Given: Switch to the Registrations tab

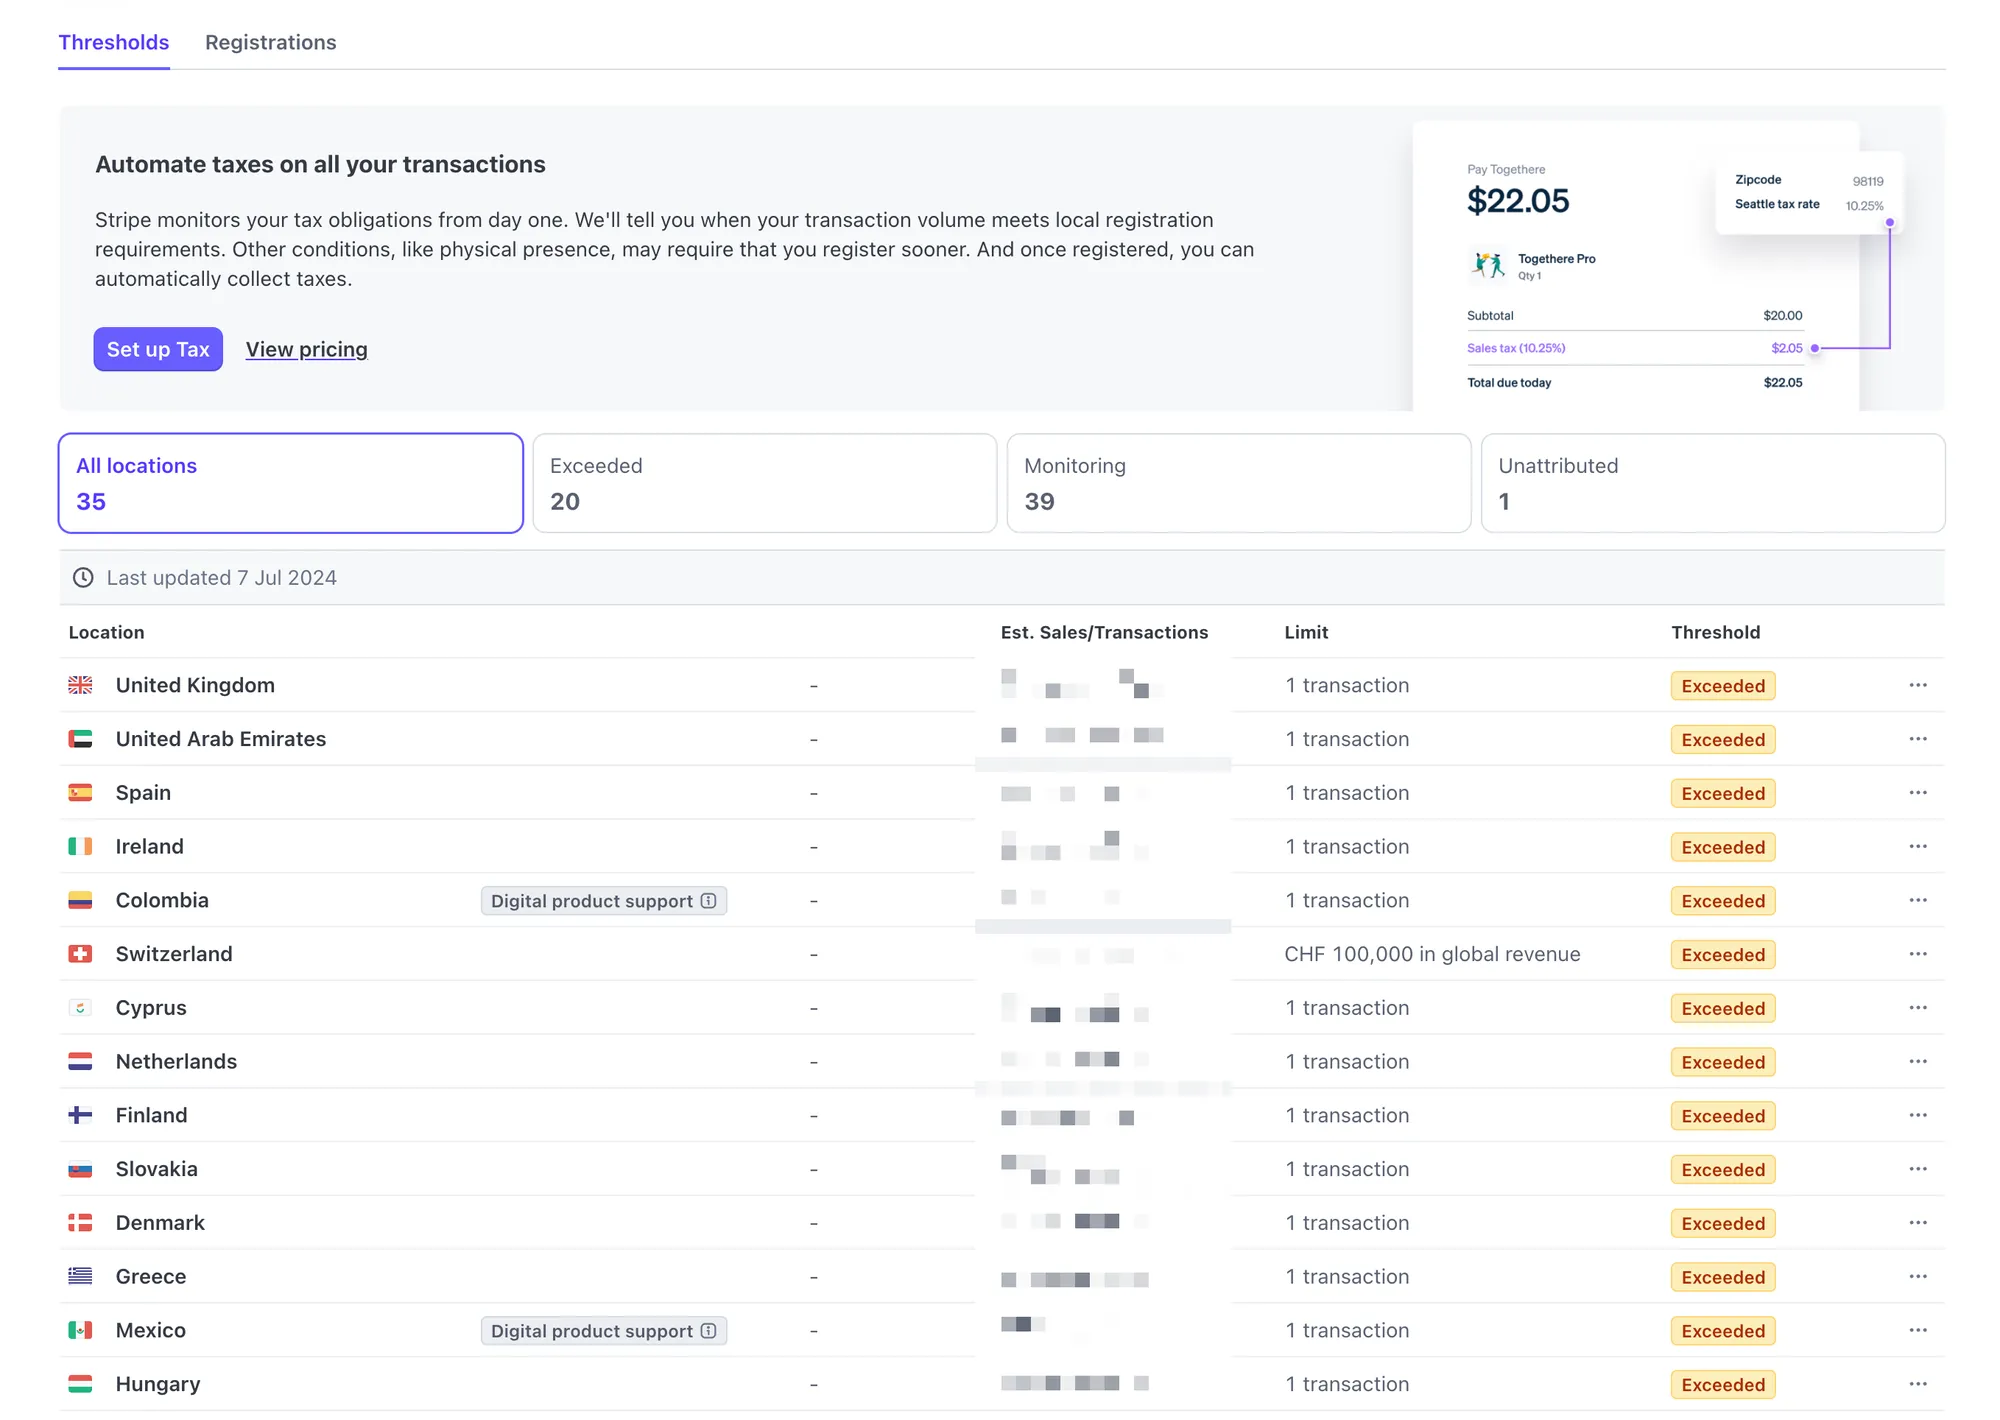Looking at the screenshot, I should pos(270,42).
